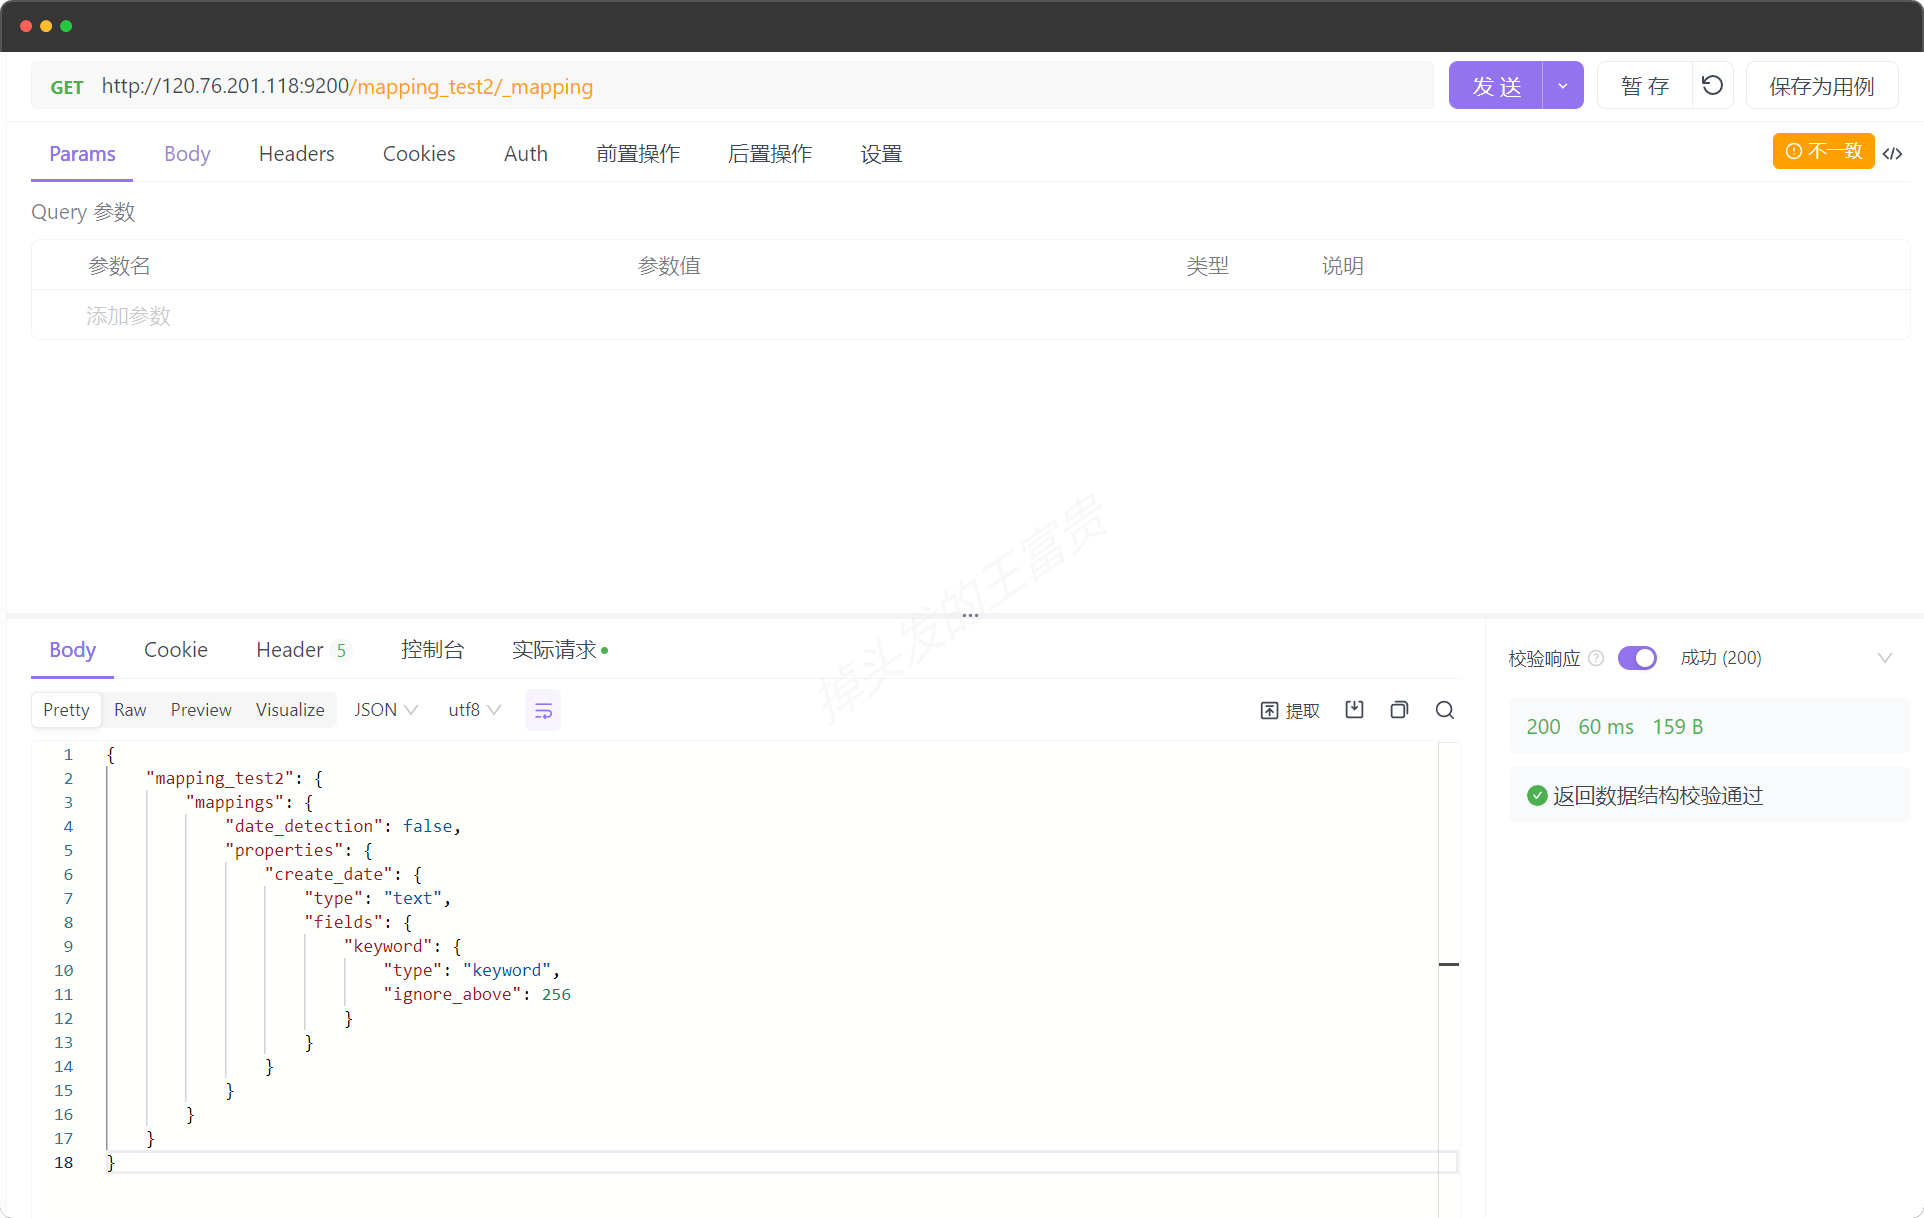
Task: Open the 实际请求 tab
Action: click(559, 650)
